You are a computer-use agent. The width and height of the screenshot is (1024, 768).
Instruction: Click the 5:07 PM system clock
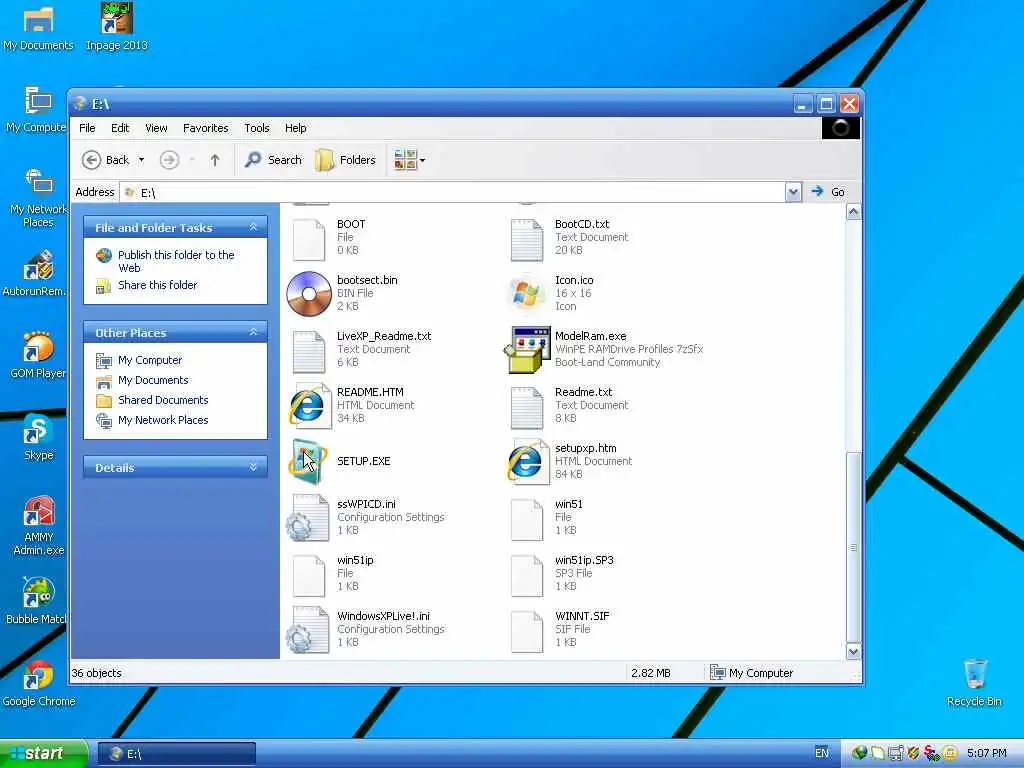click(x=986, y=753)
